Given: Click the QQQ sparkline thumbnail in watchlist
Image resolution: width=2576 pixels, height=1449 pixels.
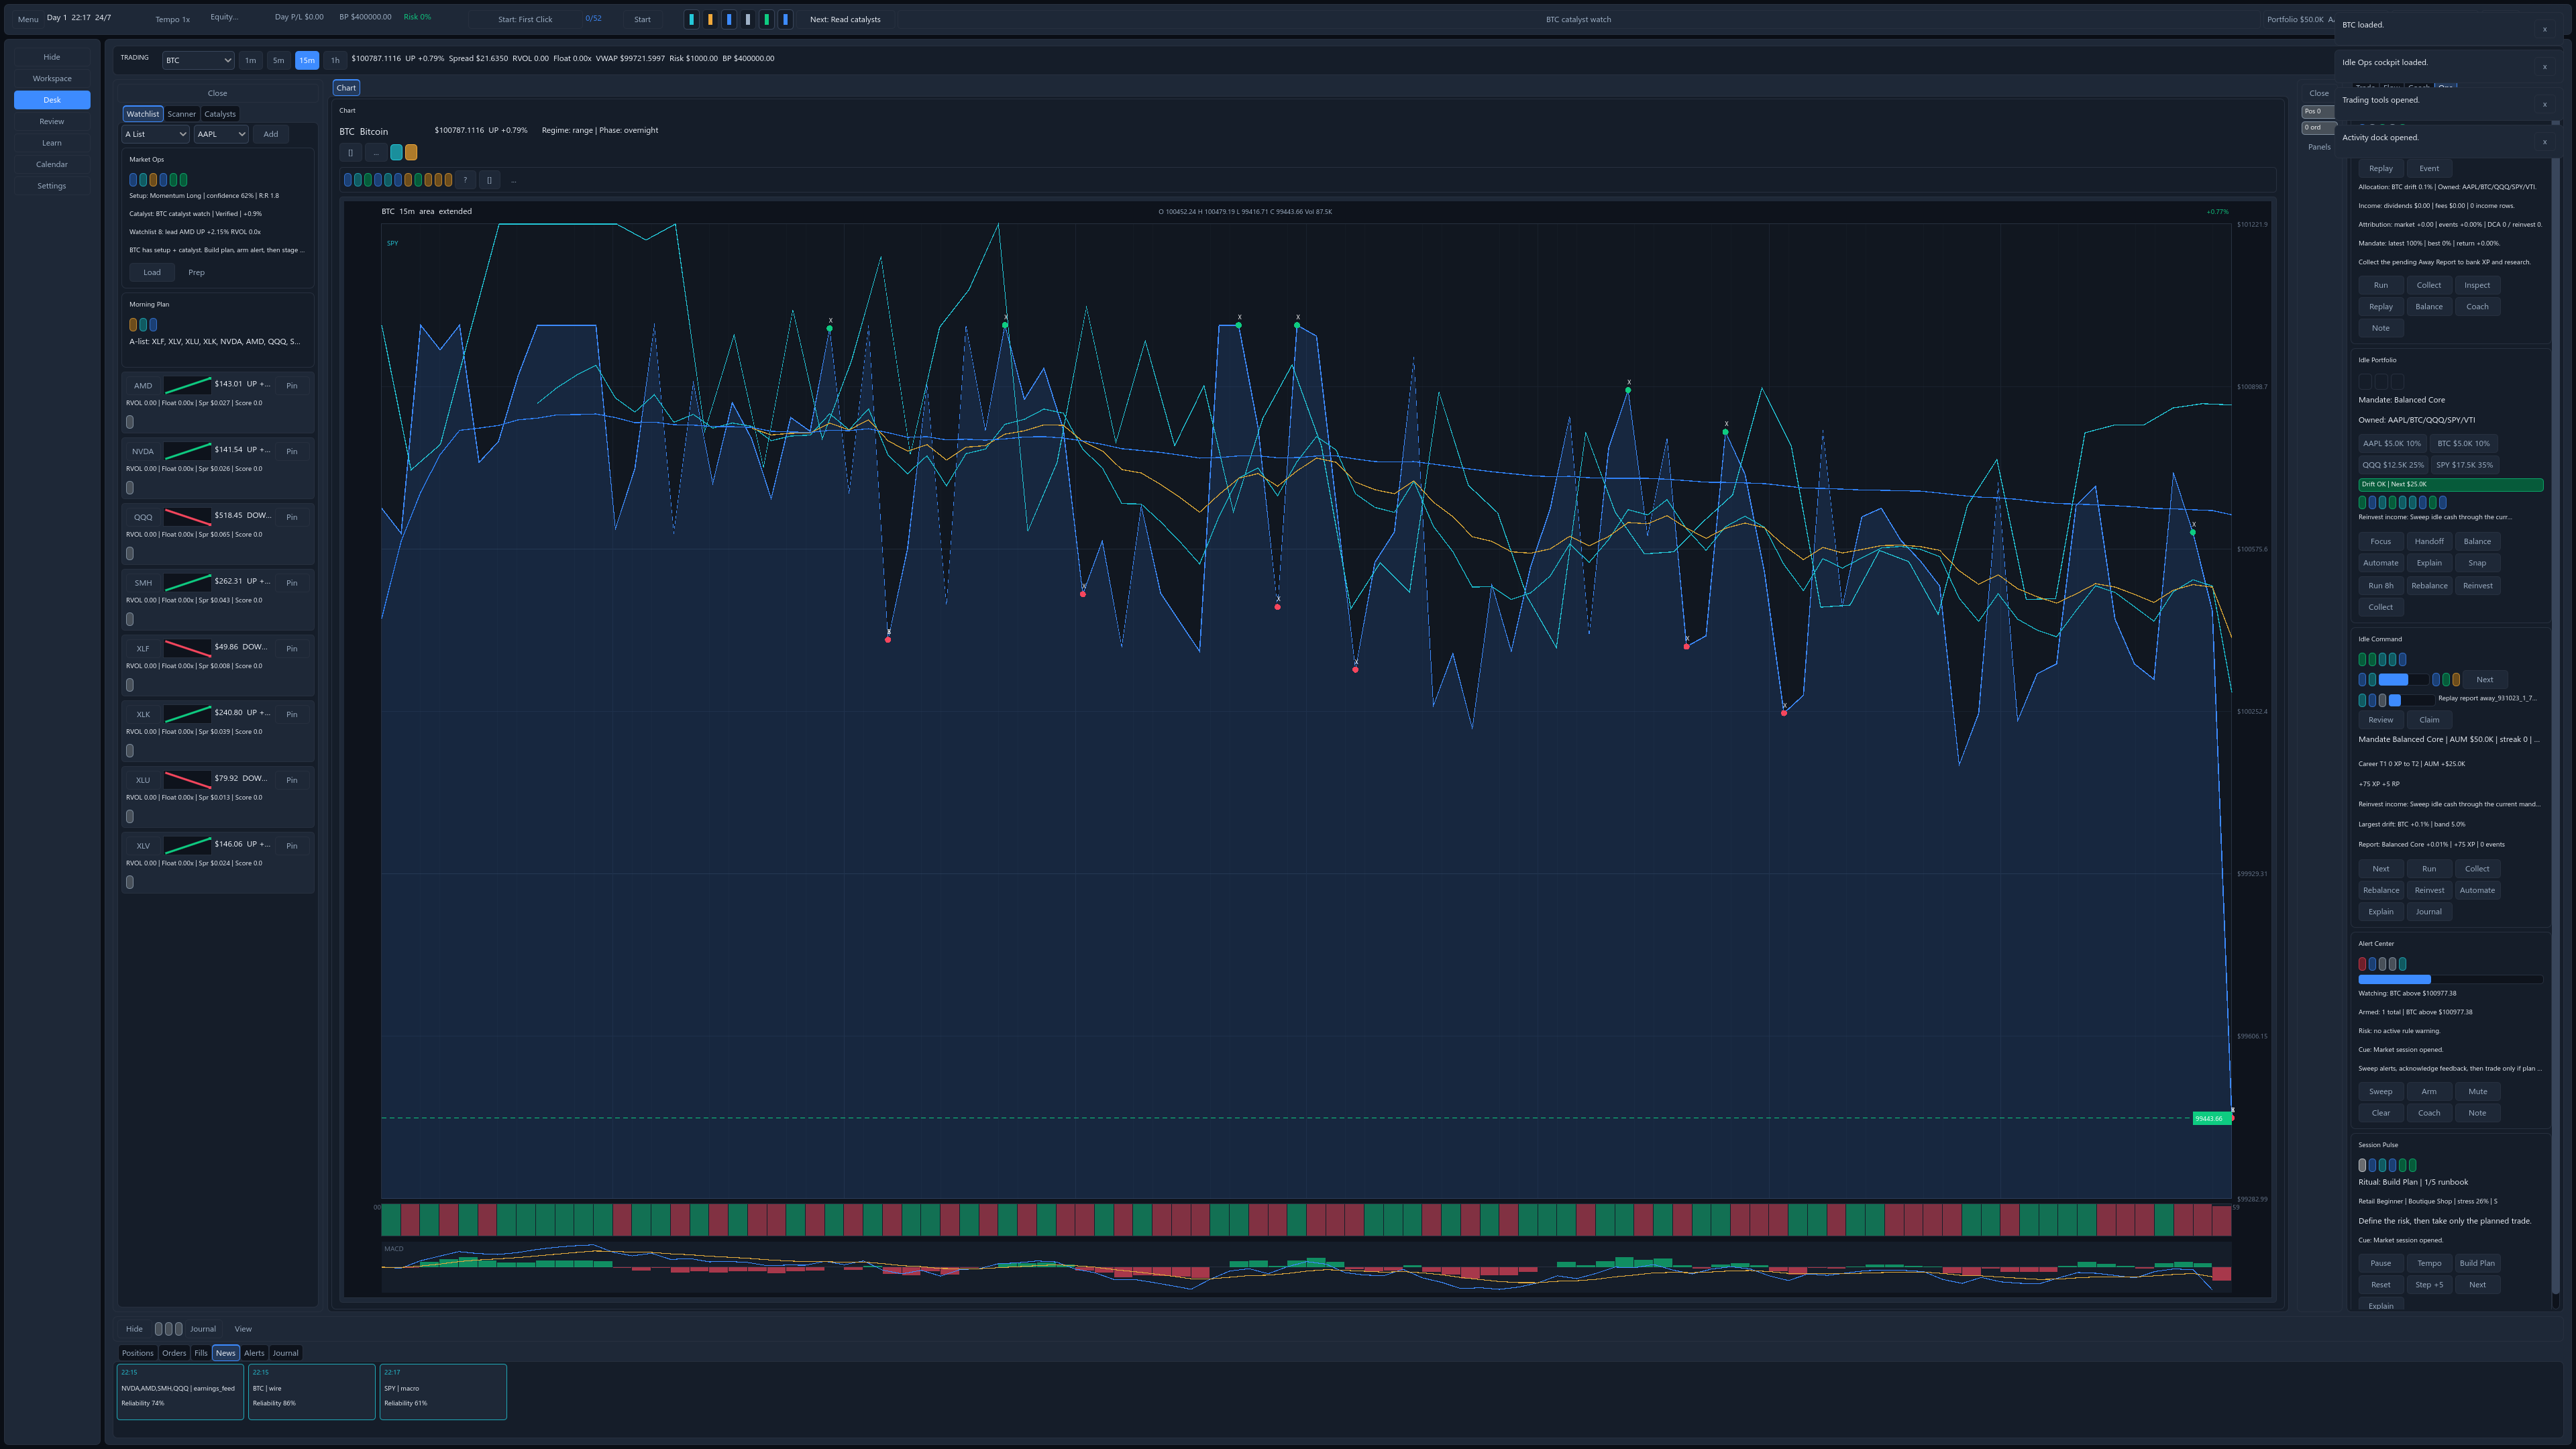Looking at the screenshot, I should pyautogui.click(x=187, y=516).
